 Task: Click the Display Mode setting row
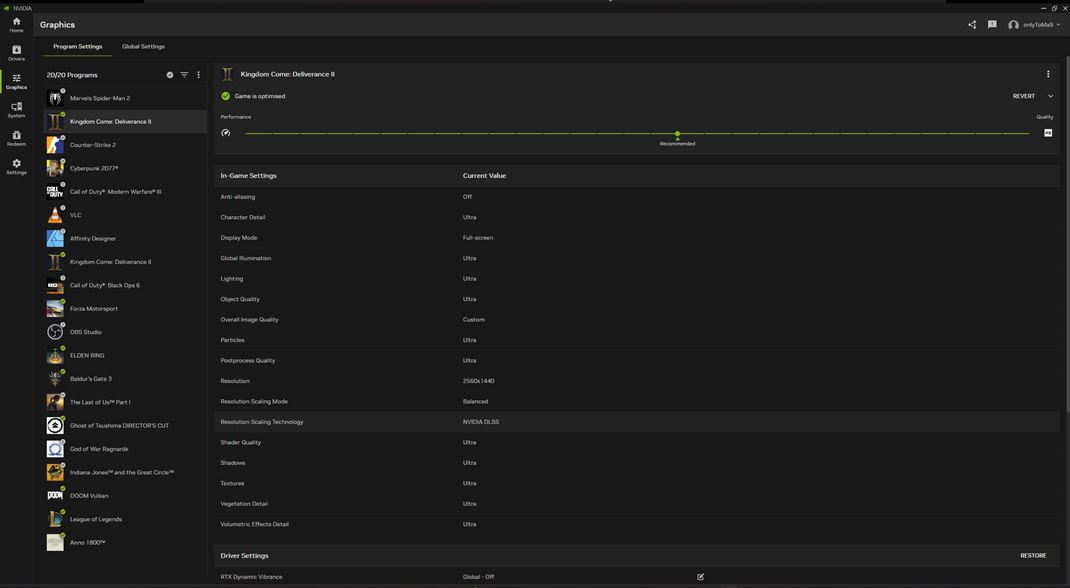(x=637, y=238)
